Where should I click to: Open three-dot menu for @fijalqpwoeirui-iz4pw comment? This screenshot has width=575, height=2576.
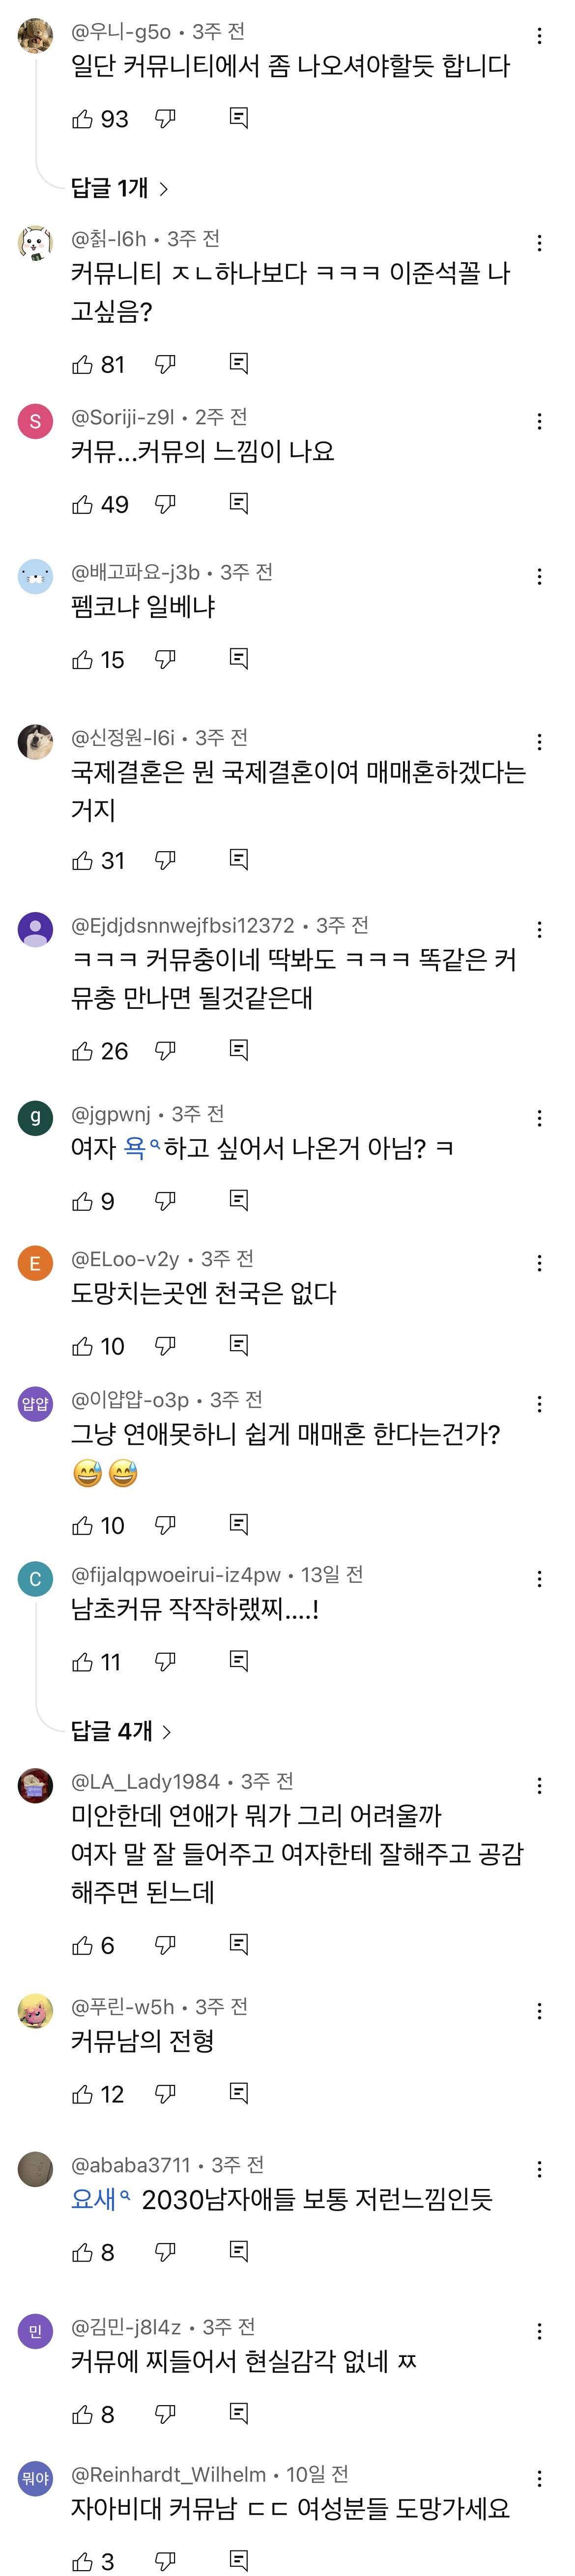tap(540, 1579)
